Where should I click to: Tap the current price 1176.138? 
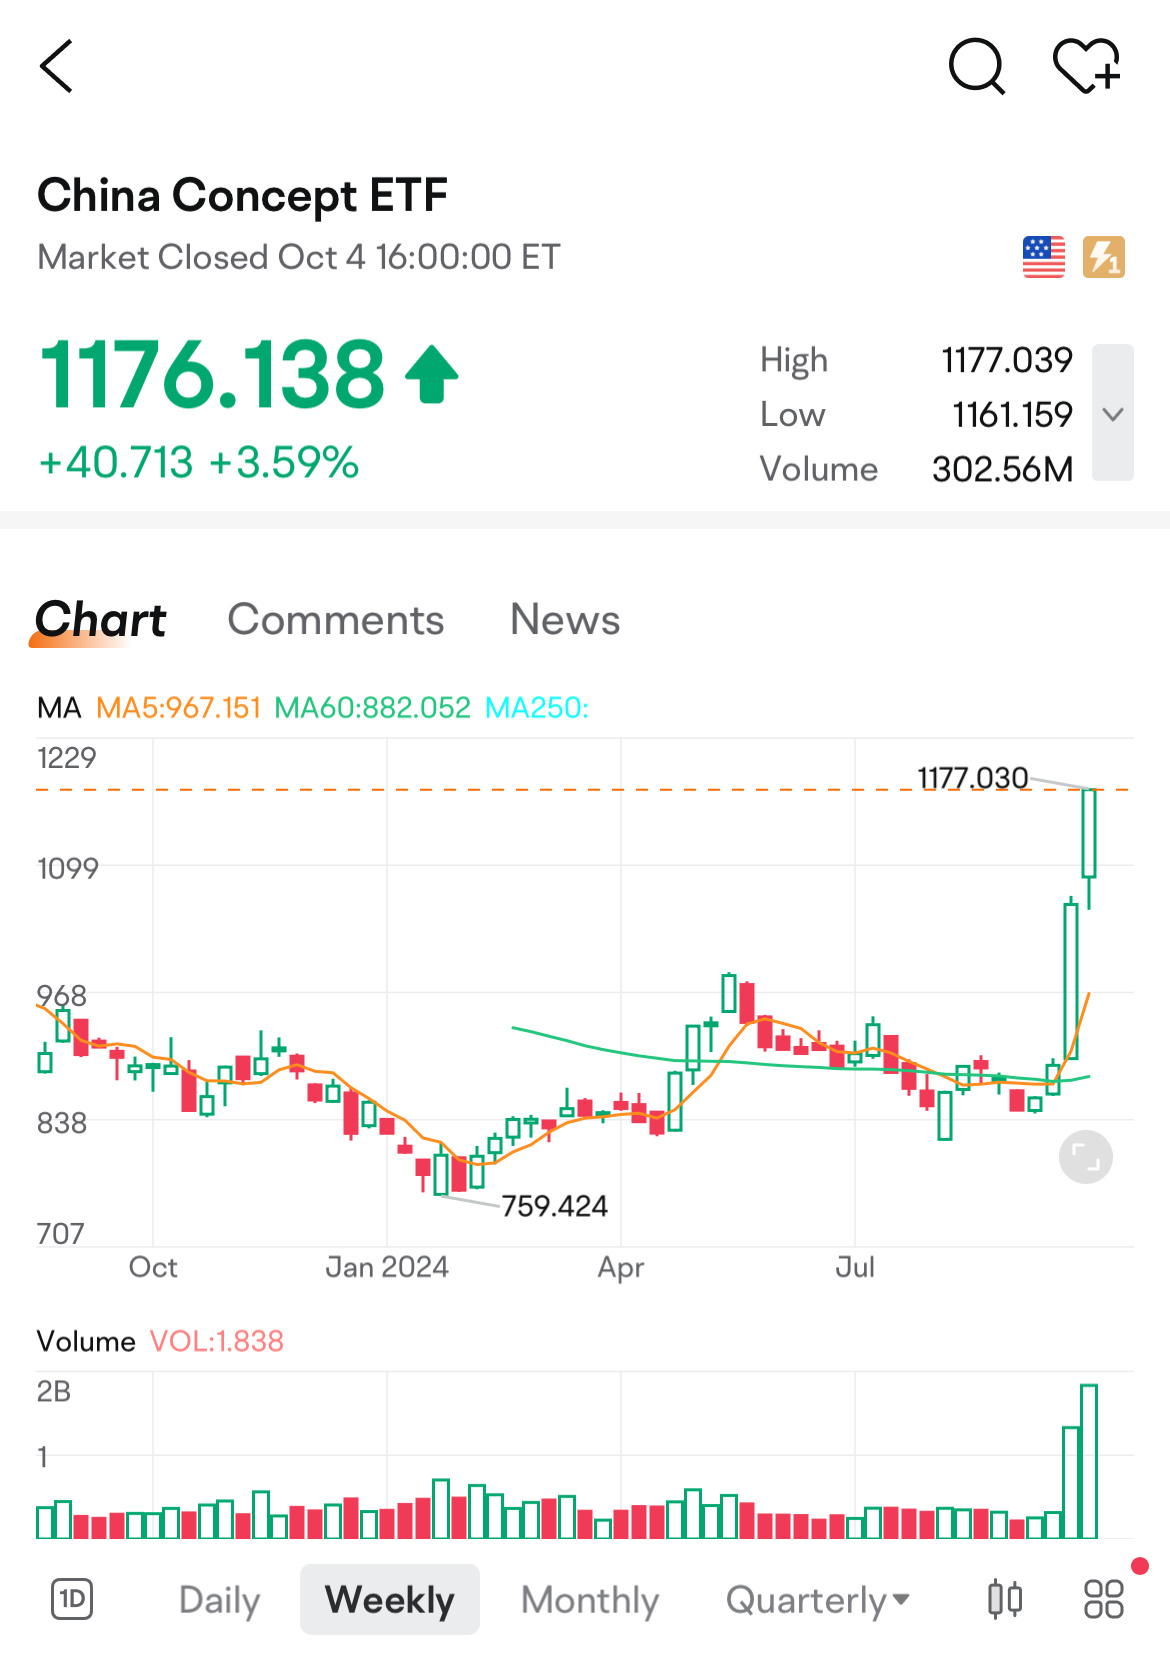[212, 374]
